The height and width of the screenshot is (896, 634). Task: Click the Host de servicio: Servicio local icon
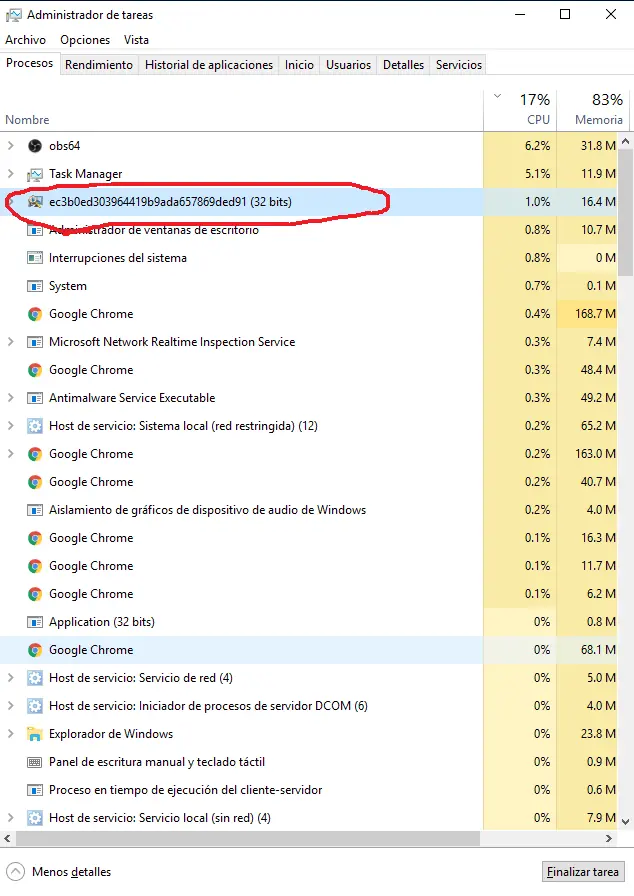(x=35, y=818)
